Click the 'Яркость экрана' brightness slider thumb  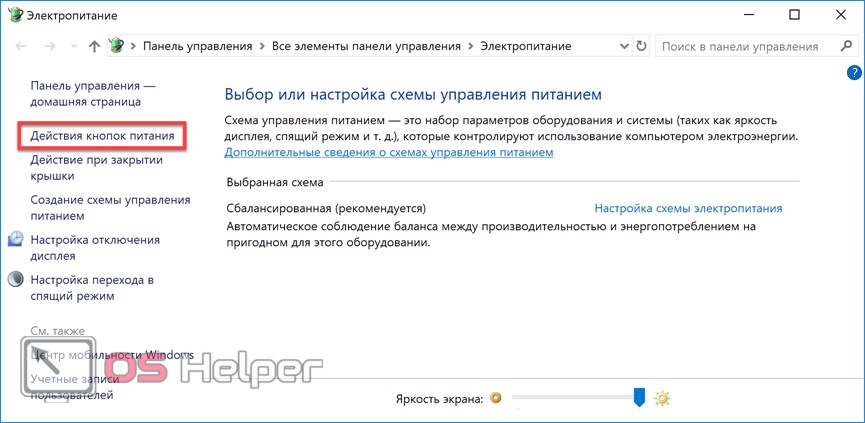[x=639, y=397]
